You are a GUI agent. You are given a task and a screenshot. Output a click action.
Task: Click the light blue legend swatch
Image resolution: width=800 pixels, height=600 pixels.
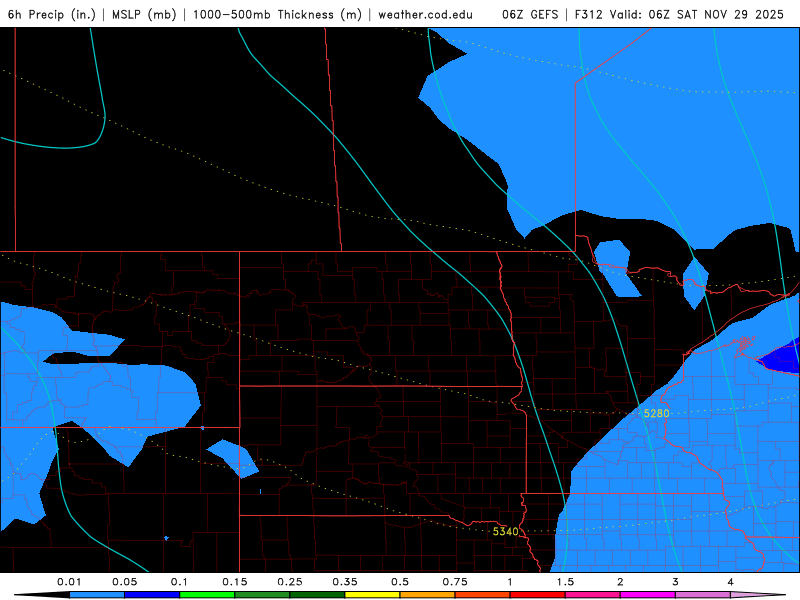click(97, 595)
